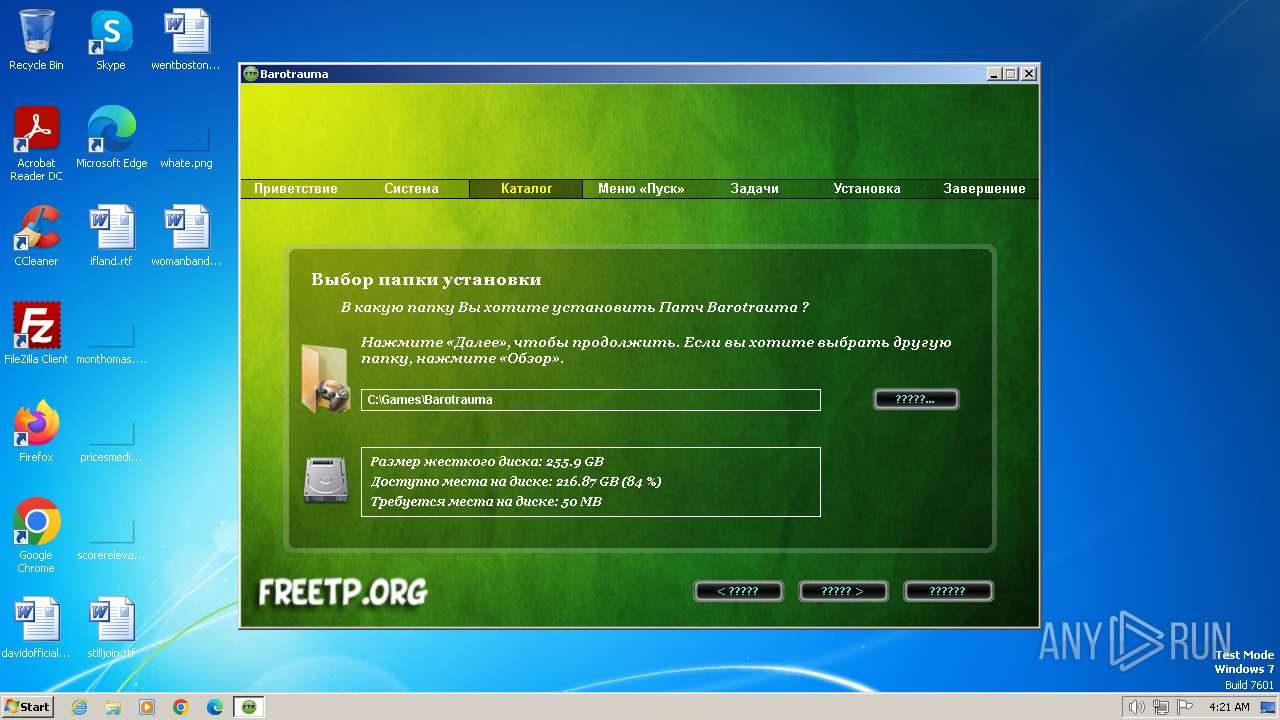Click the 'Доступно места на диске' line
Viewport: 1280px width, 720px height.
(516, 482)
